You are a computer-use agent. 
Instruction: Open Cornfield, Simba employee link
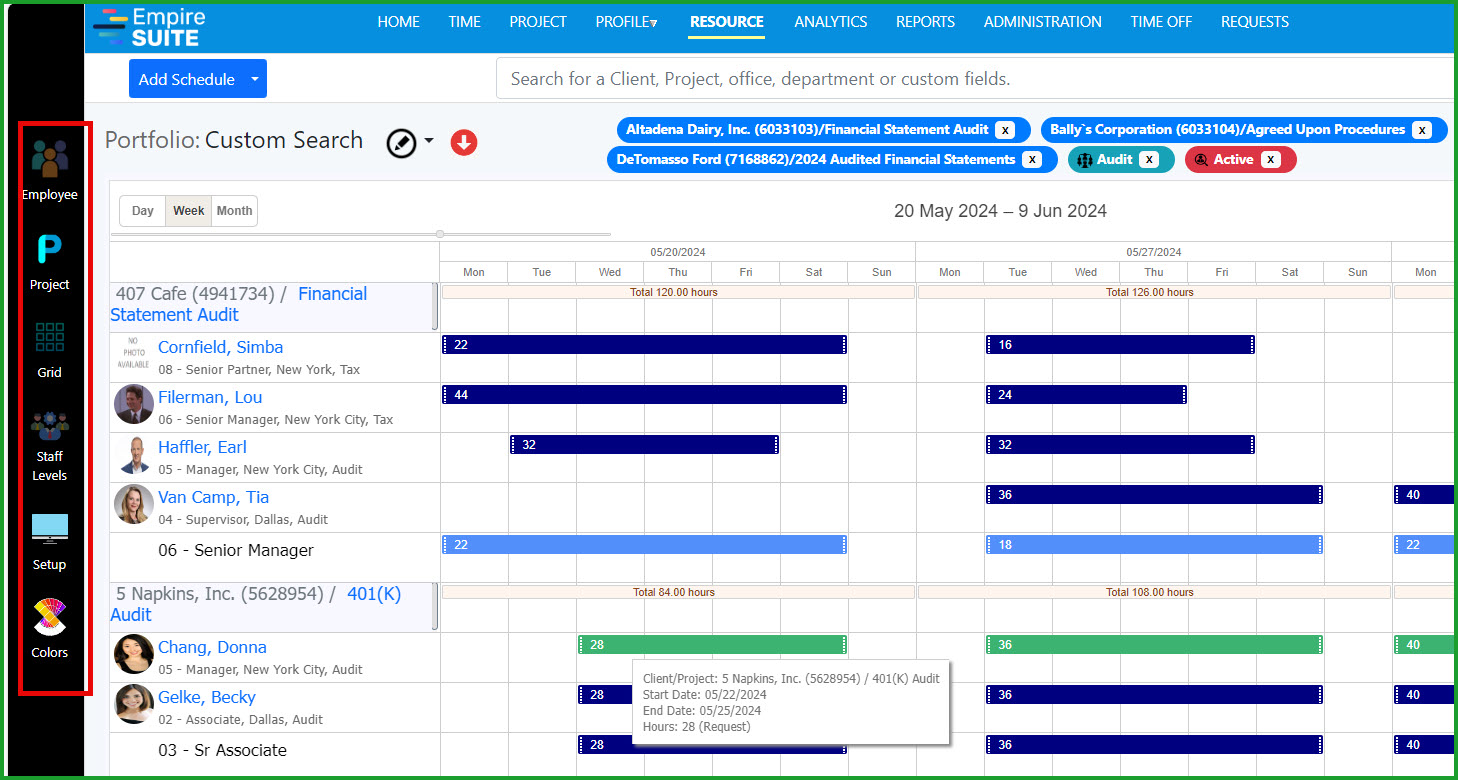pos(220,347)
